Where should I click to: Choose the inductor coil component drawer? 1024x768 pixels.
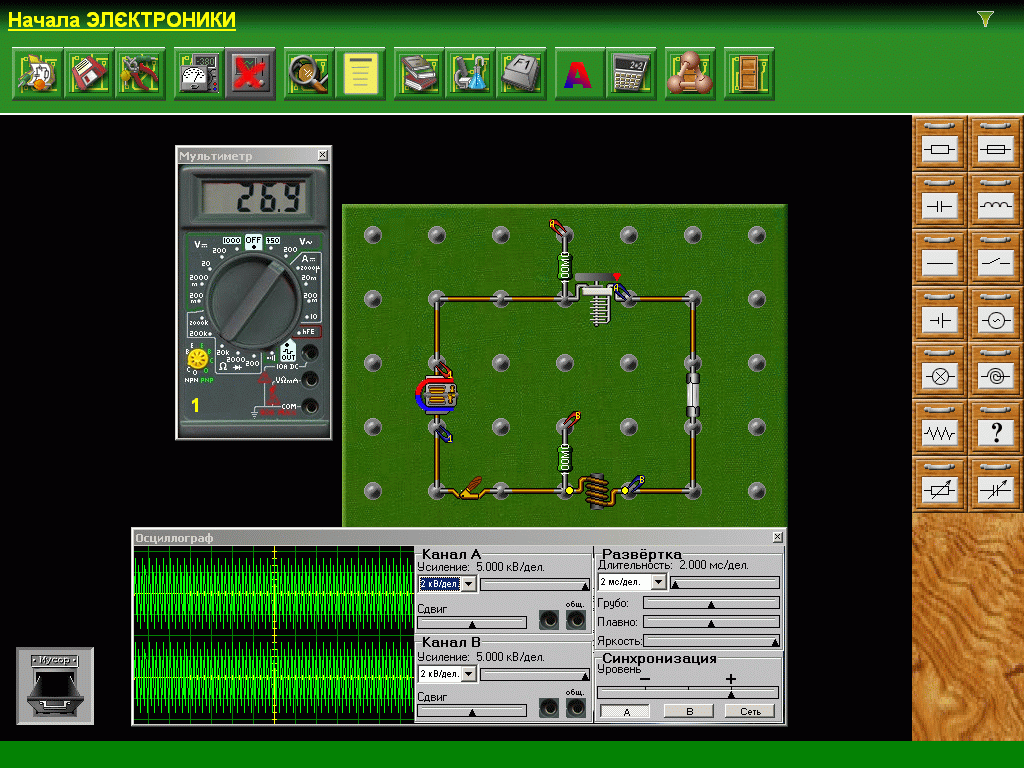point(995,207)
